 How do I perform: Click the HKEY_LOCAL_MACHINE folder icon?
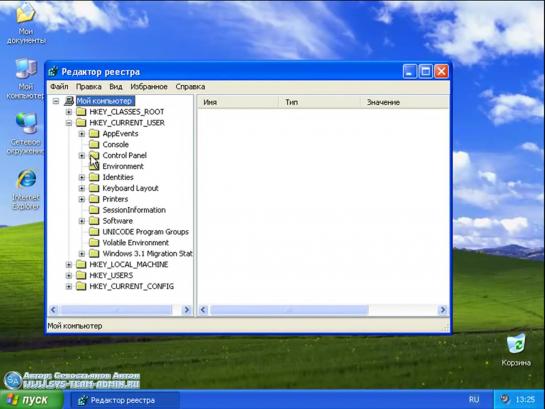coord(81,264)
